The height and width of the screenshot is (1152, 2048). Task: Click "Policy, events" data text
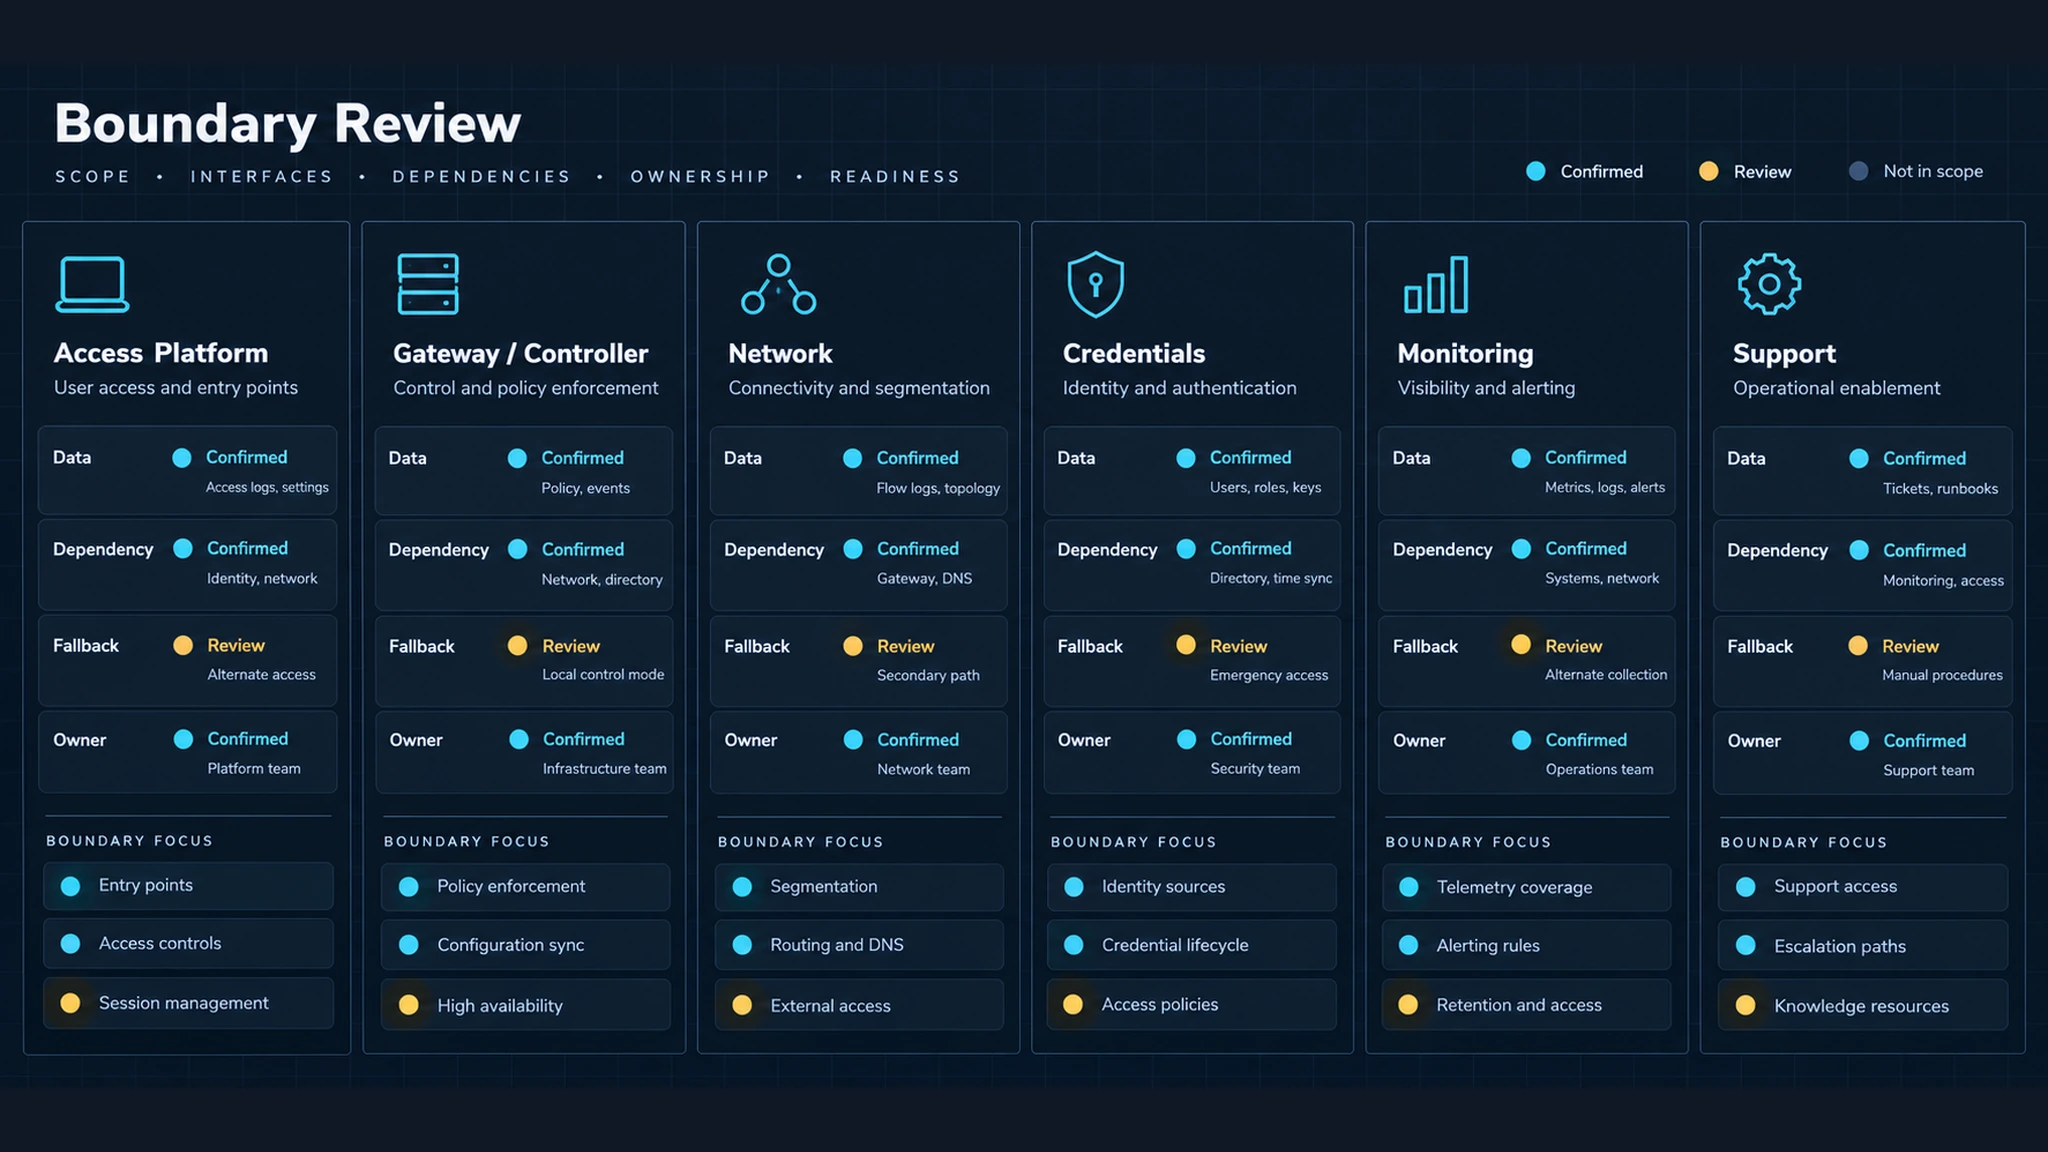tap(585, 489)
